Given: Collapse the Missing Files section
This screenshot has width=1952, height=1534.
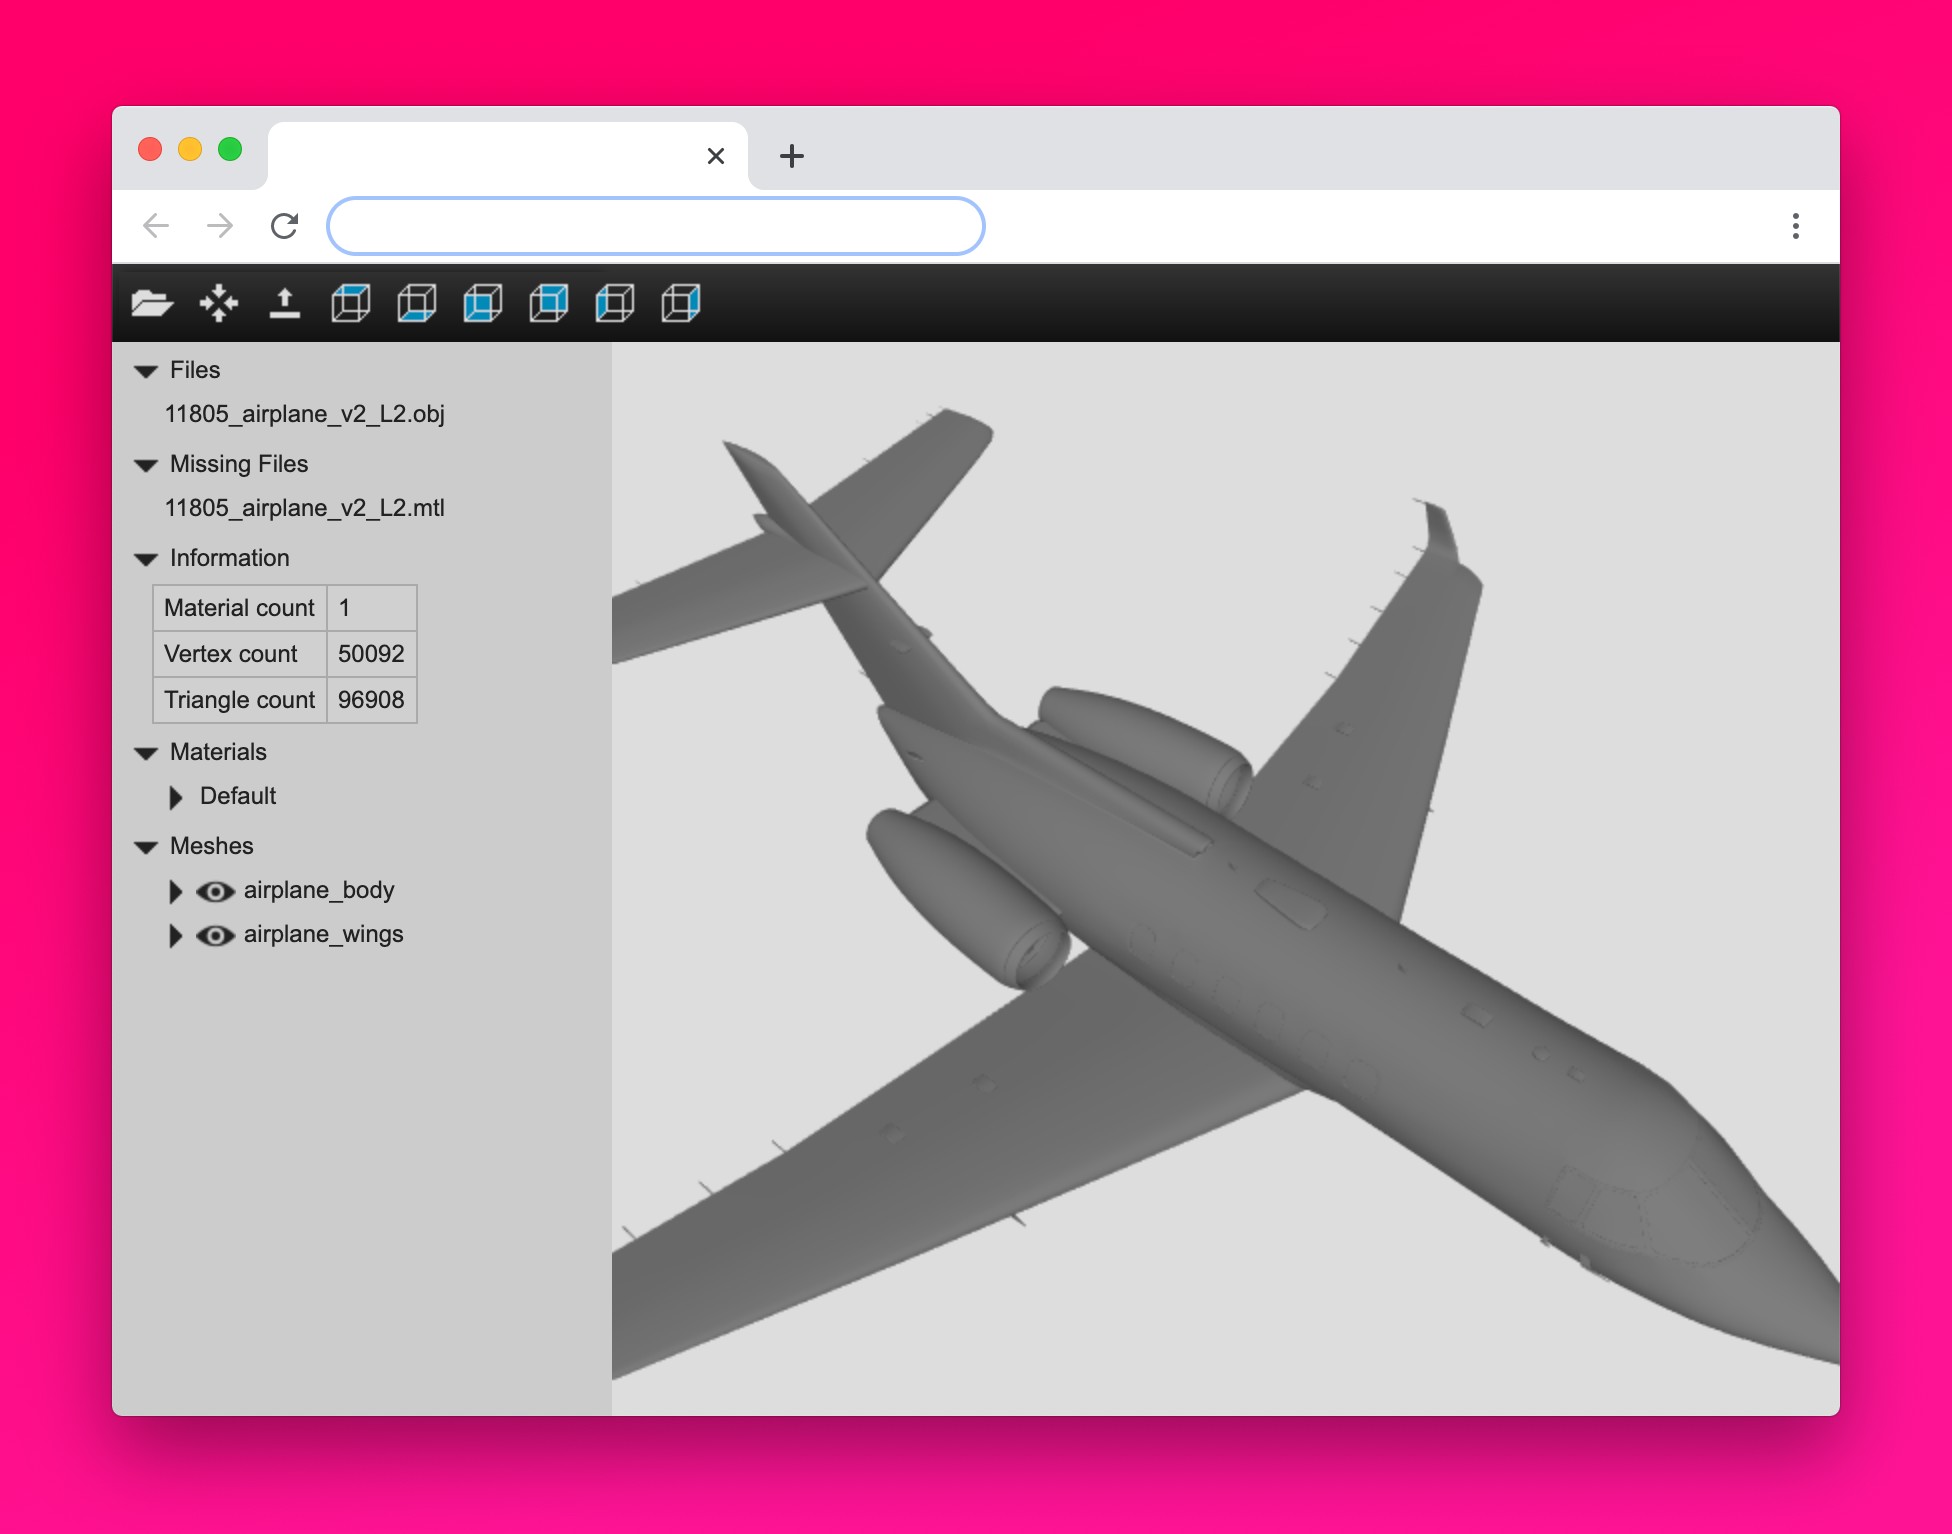Looking at the screenshot, I should [146, 464].
